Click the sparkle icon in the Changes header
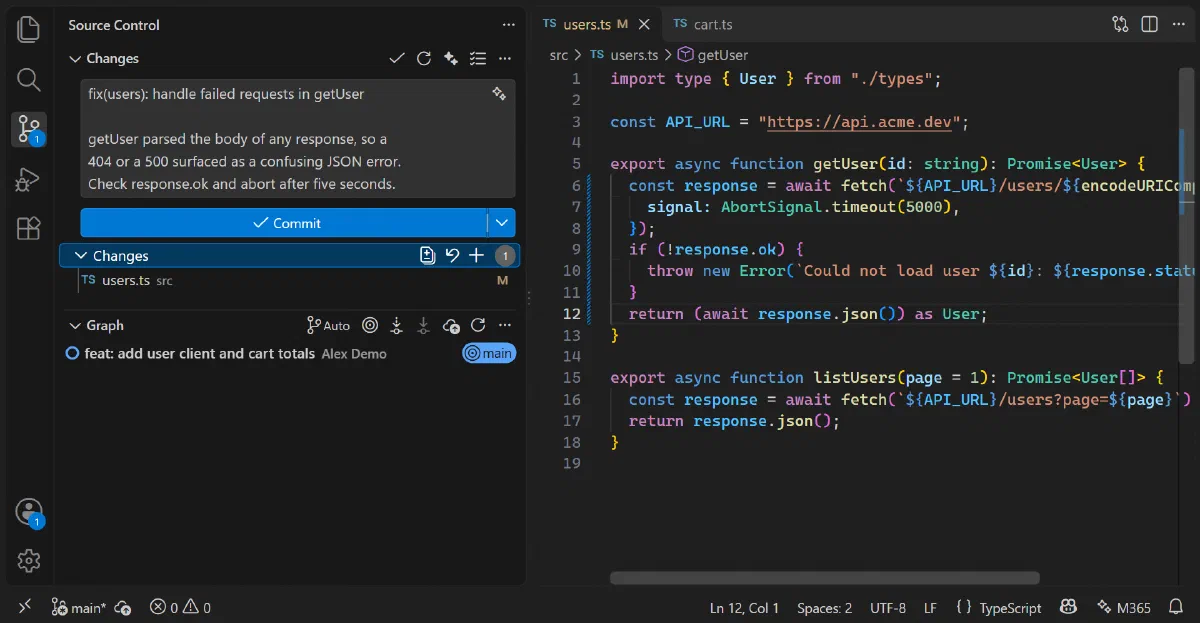Screen dimensions: 1200x623 (x=451, y=59)
